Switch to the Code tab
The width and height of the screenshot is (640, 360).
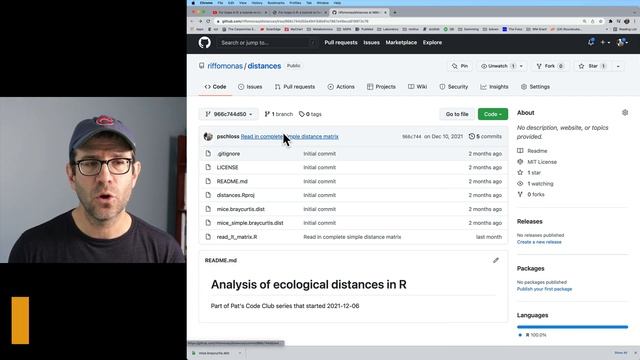pos(216,87)
